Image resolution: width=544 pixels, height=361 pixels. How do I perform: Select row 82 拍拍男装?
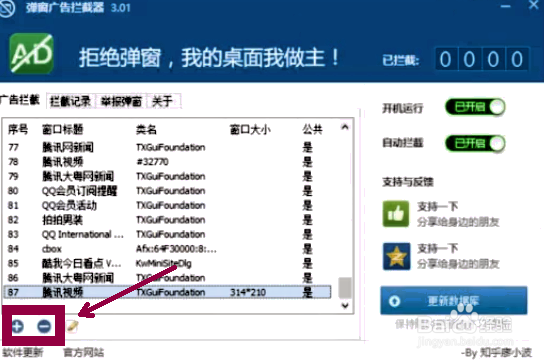pos(168,220)
